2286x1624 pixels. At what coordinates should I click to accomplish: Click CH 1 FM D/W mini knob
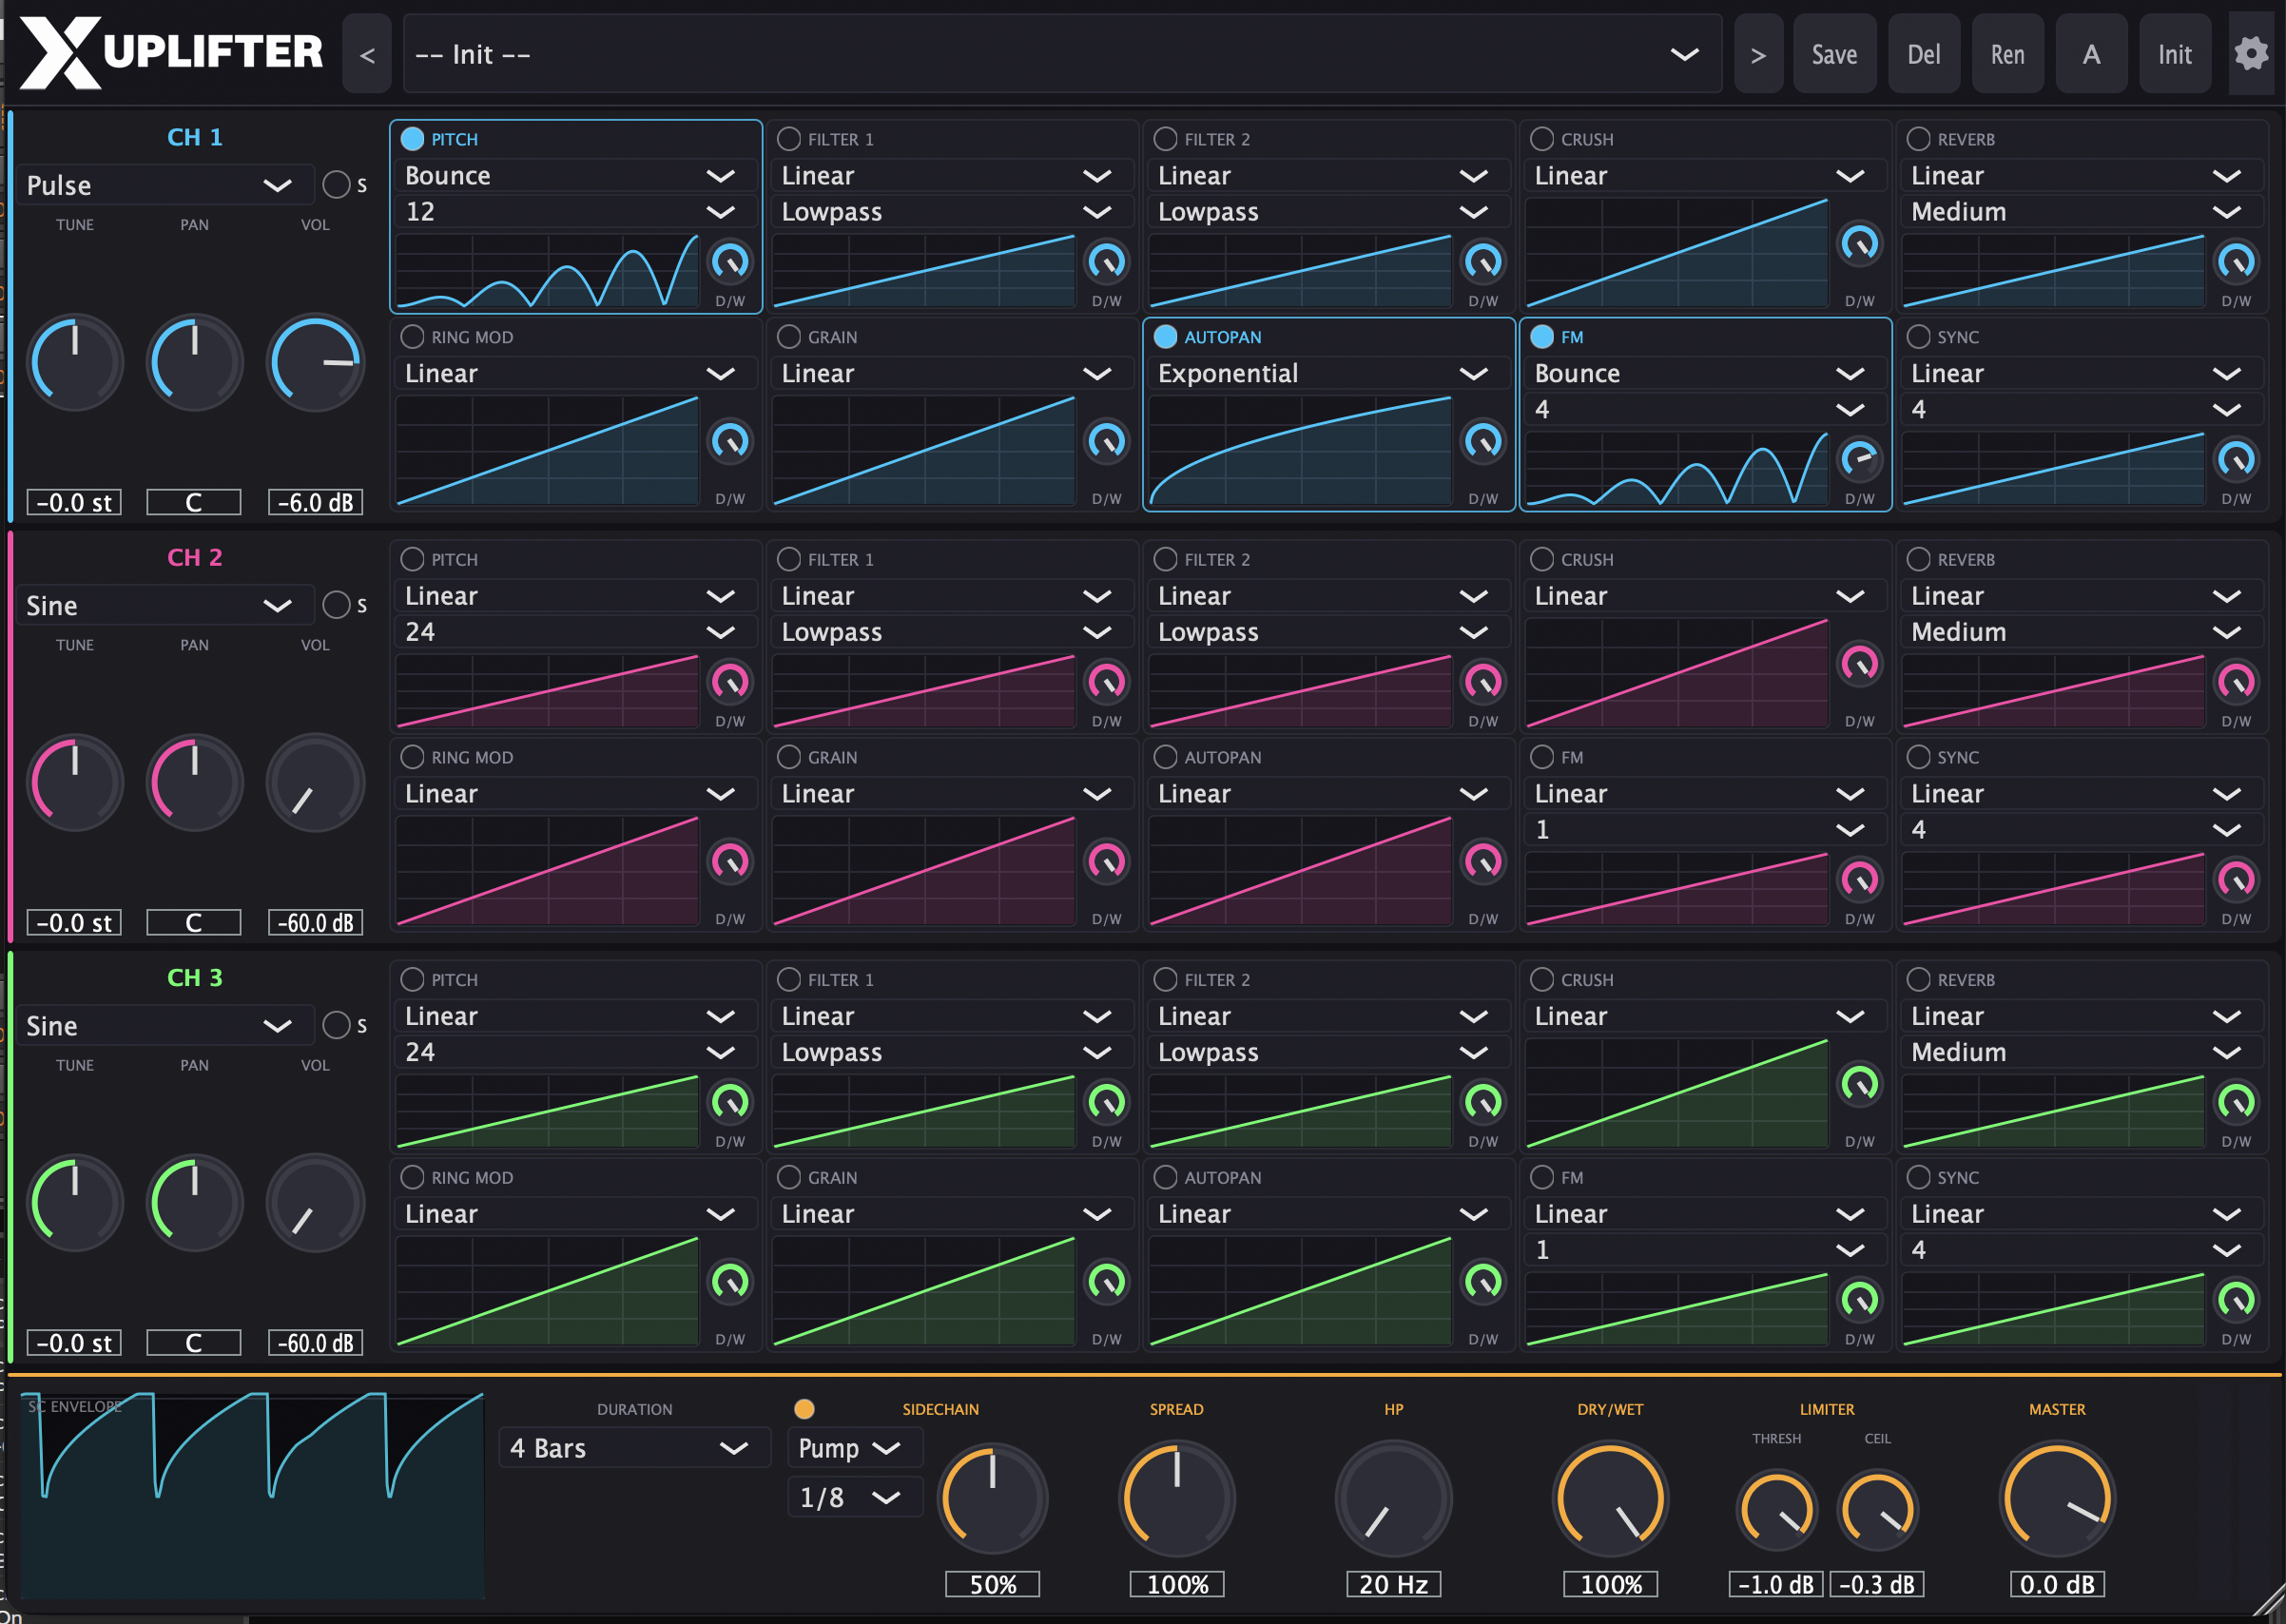pos(1859,460)
